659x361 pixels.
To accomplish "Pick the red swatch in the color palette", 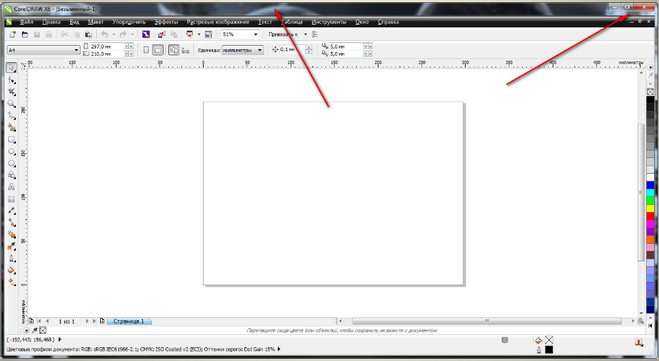I will pos(650,216).
